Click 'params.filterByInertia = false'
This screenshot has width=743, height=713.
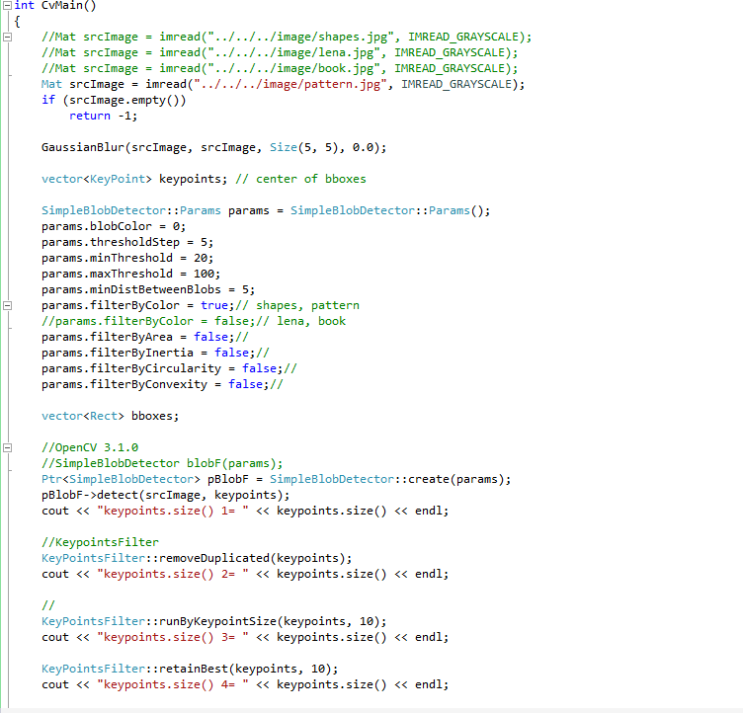click(x=145, y=352)
